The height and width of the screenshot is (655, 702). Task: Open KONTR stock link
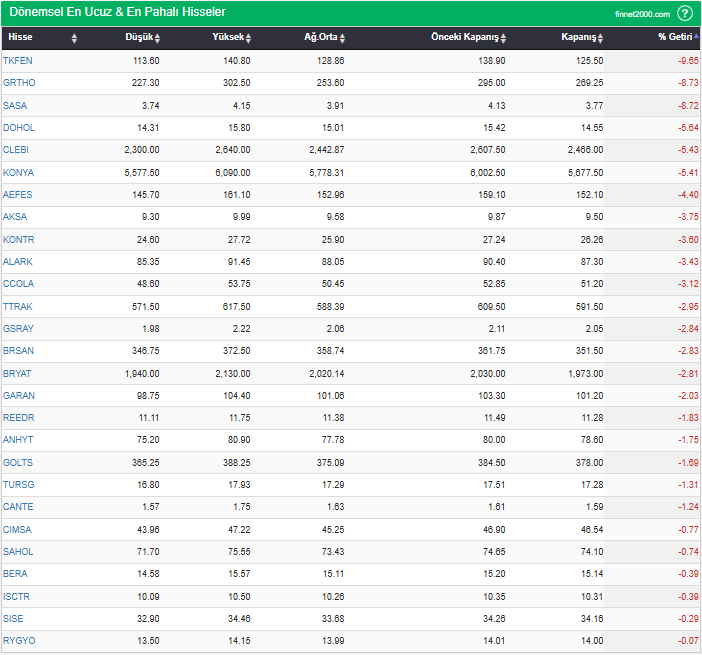[18, 240]
